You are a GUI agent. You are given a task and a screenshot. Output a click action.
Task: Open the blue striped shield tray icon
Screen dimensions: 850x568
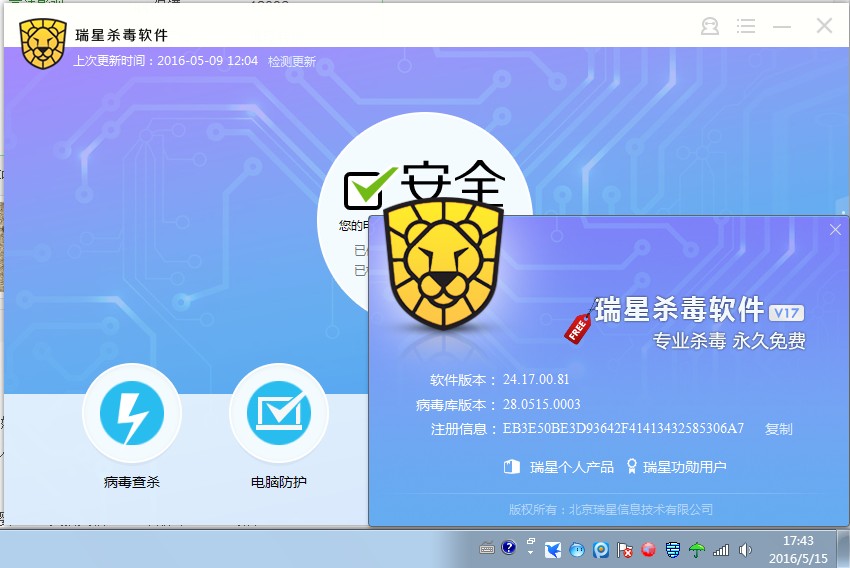click(673, 550)
